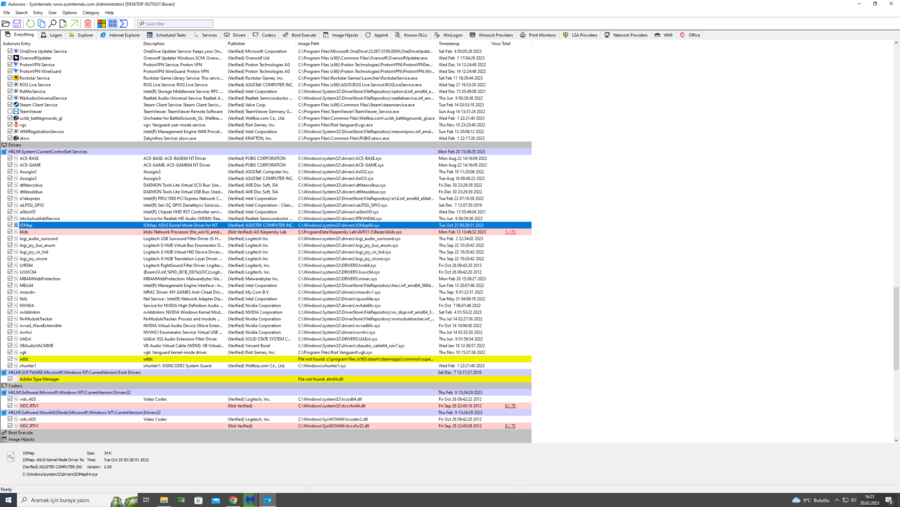The width and height of the screenshot is (900, 507).
Task: Sort by the Timestamp column header
Action: pos(463,44)
